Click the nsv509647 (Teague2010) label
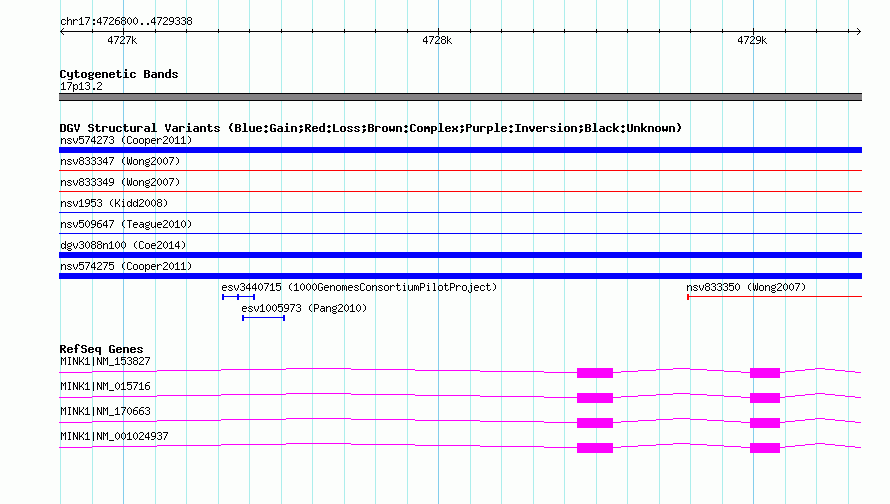 click(126, 224)
